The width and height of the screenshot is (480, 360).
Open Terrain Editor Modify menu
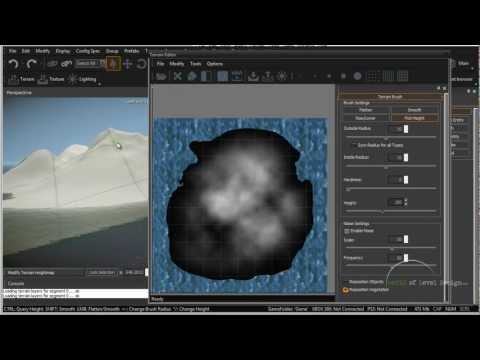click(x=177, y=64)
